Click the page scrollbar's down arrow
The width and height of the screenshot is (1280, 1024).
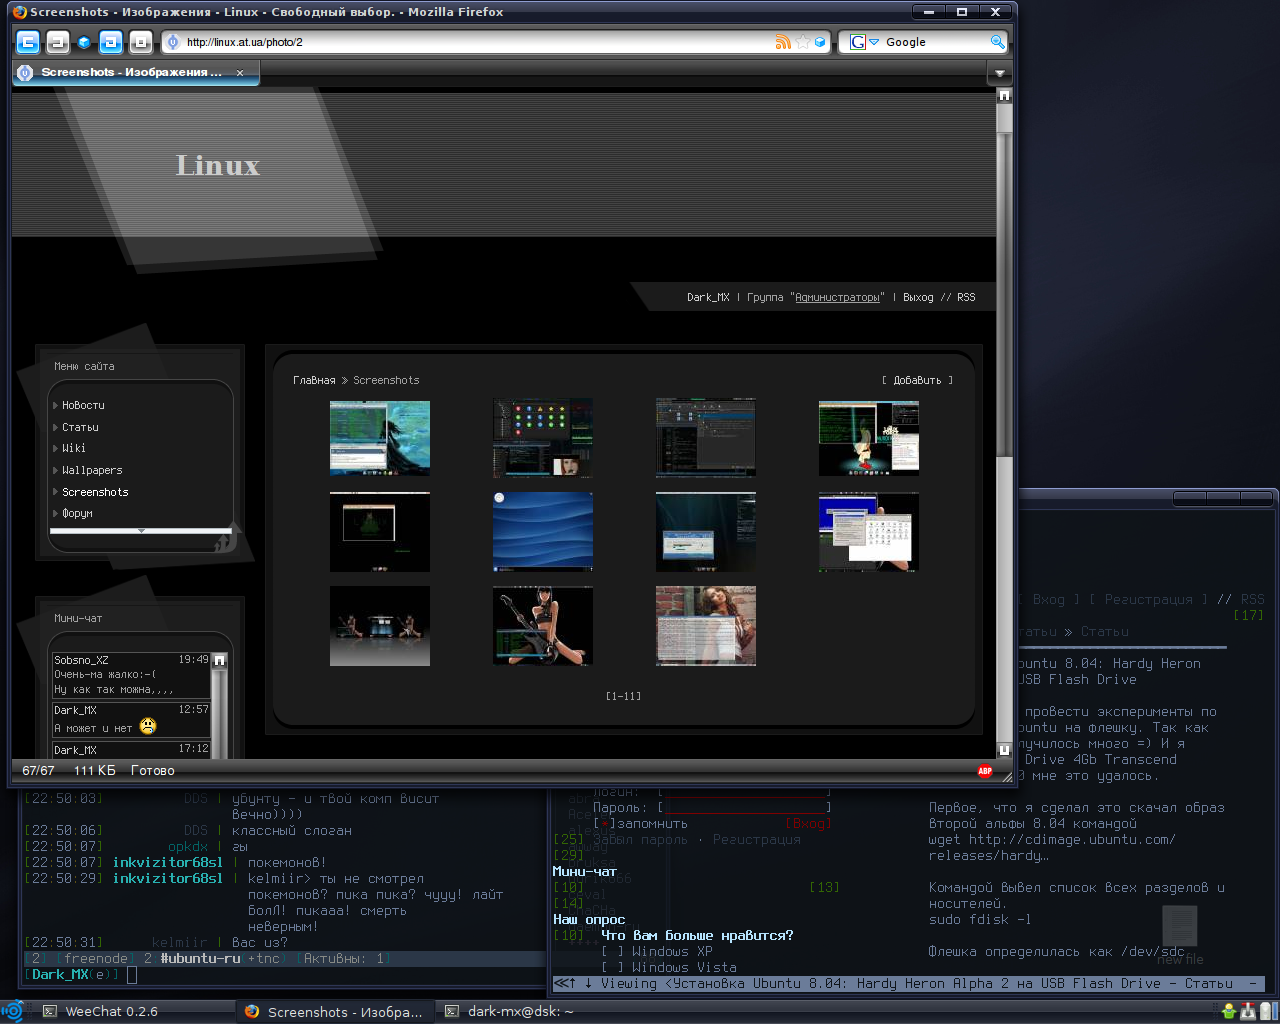[1005, 750]
